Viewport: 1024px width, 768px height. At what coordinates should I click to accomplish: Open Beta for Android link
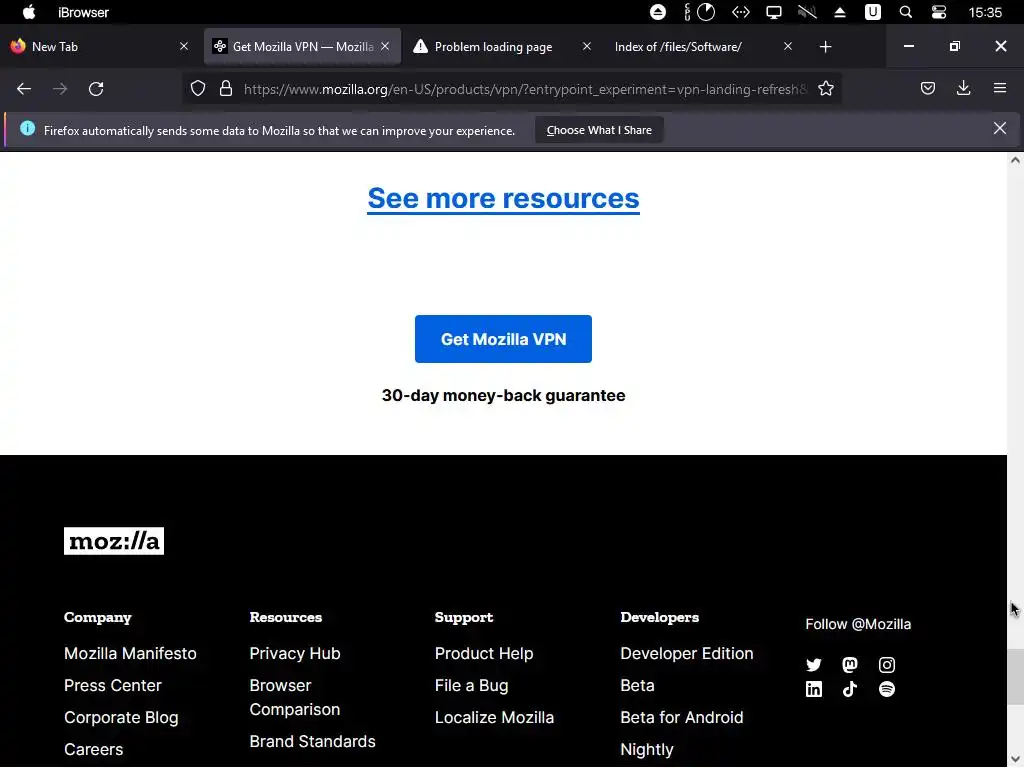pyautogui.click(x=682, y=717)
